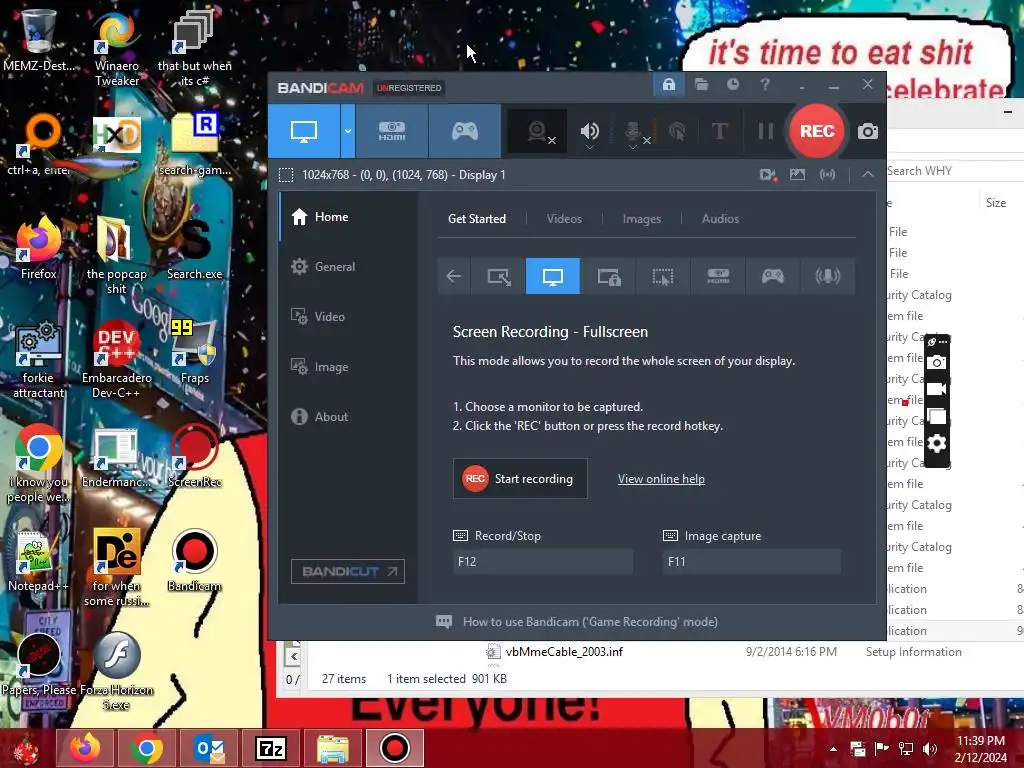Viewport: 1024px width, 768px height.
Task: Toggle speaker sound recording icon
Action: pos(589,131)
